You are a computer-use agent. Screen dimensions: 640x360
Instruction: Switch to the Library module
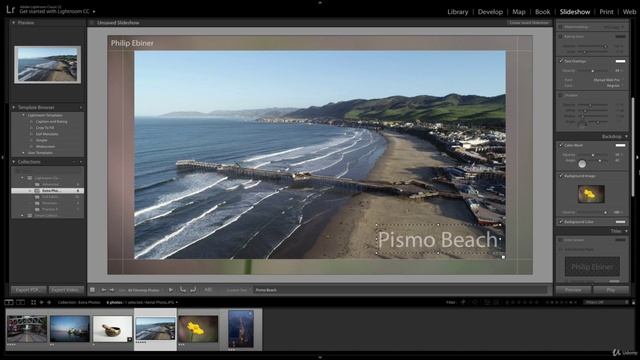click(458, 12)
